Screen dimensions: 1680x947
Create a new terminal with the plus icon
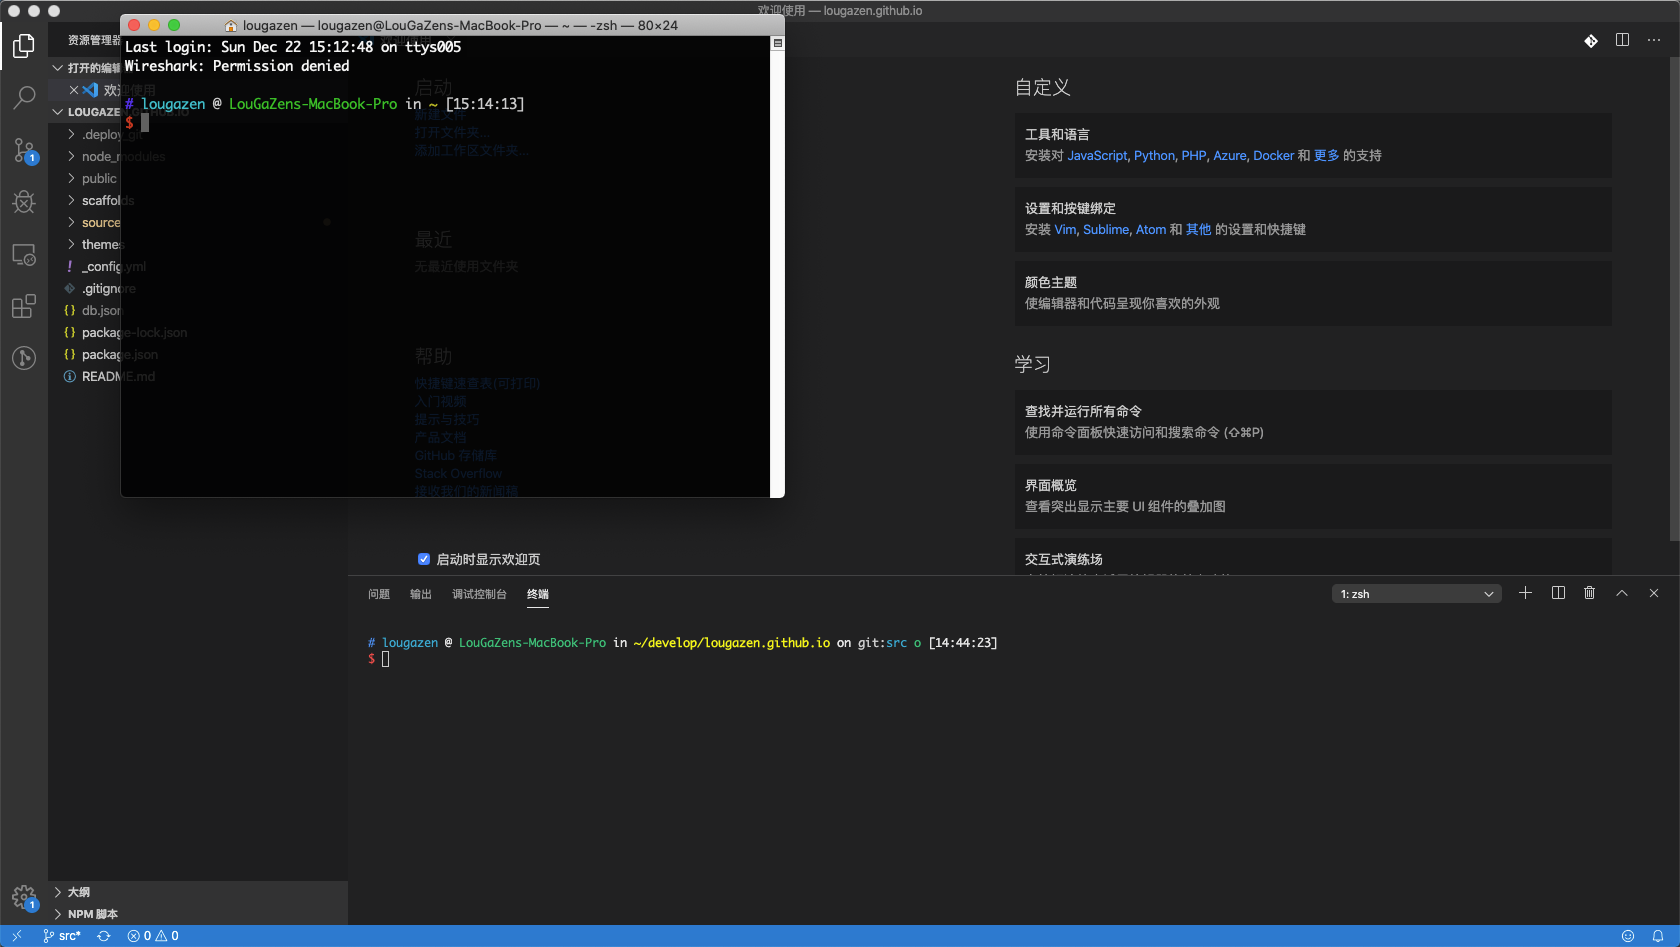coord(1525,592)
